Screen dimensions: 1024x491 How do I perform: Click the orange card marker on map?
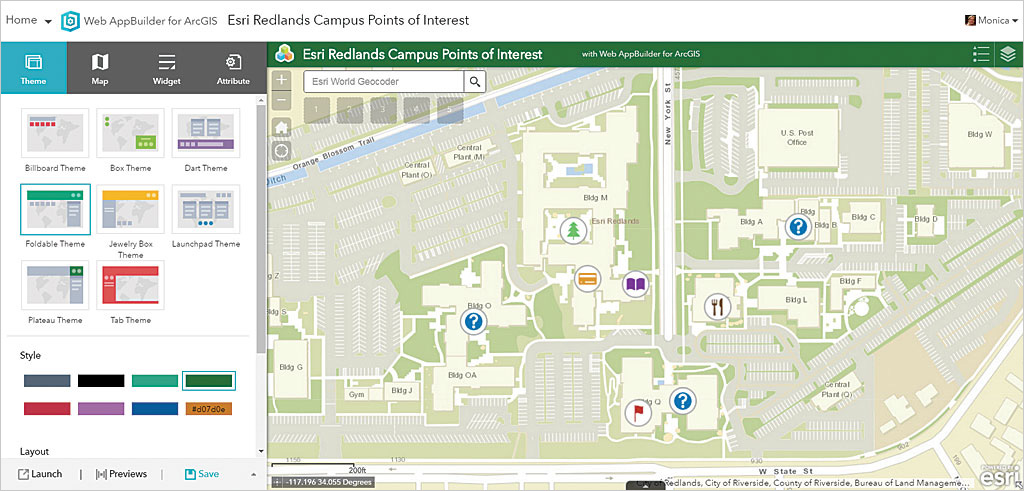[x=588, y=277]
